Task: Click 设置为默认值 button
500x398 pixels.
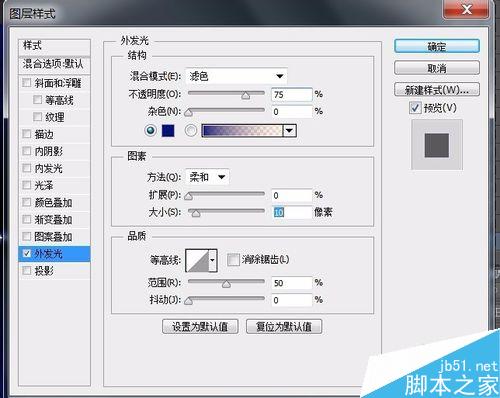Action: (x=200, y=326)
